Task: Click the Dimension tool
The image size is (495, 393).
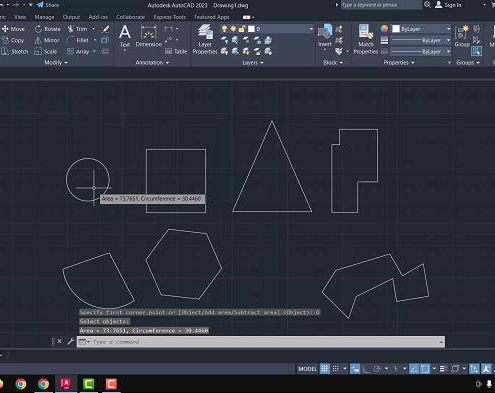Action: (148, 36)
